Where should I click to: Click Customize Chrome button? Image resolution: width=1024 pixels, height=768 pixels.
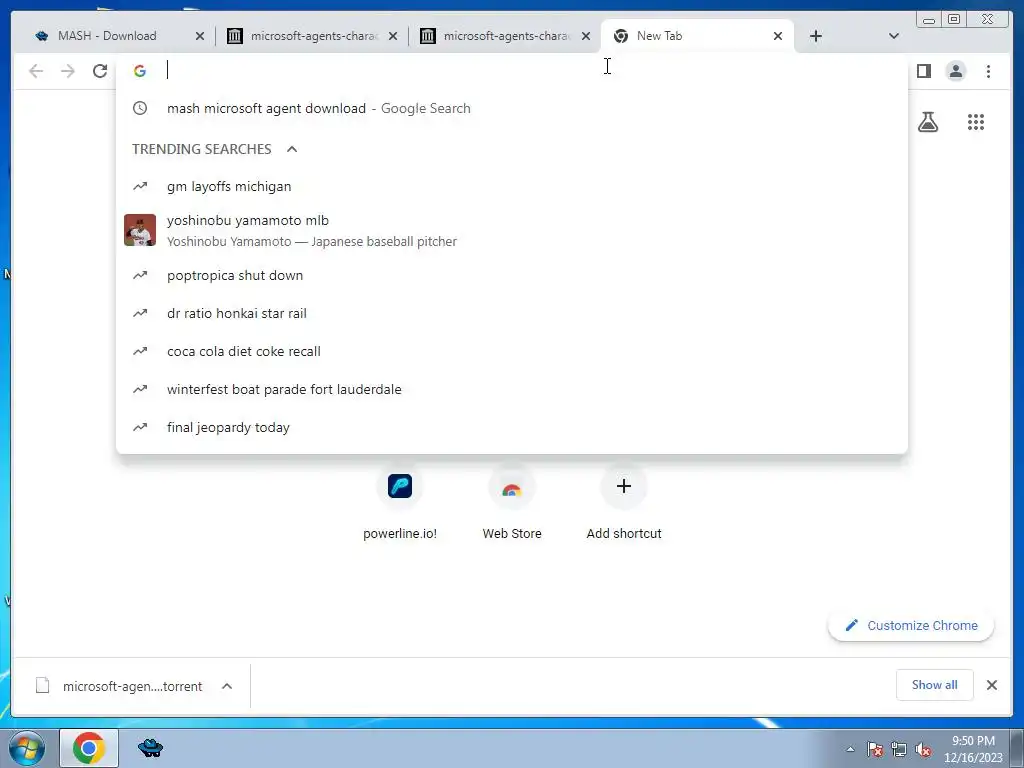pos(911,625)
